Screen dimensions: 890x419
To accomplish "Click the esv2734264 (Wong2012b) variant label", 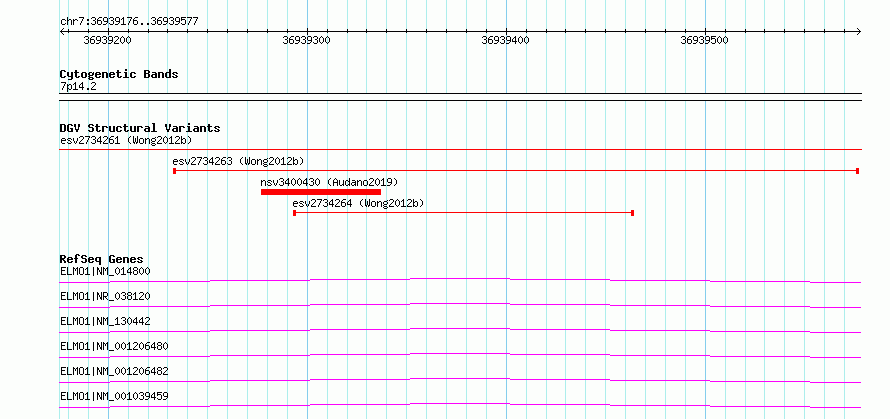I will pyautogui.click(x=358, y=203).
